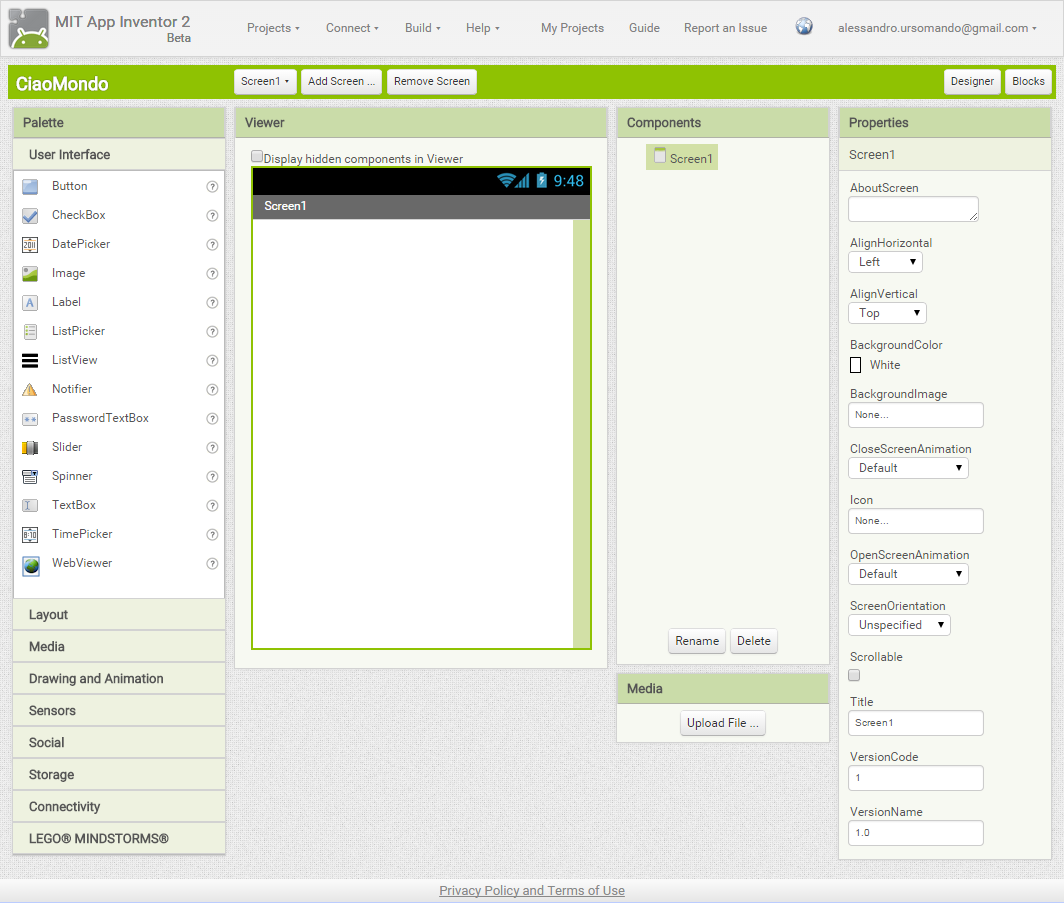The height and width of the screenshot is (903, 1064).
Task: Click the MIT App Inventor android logo
Action: pos(28,28)
